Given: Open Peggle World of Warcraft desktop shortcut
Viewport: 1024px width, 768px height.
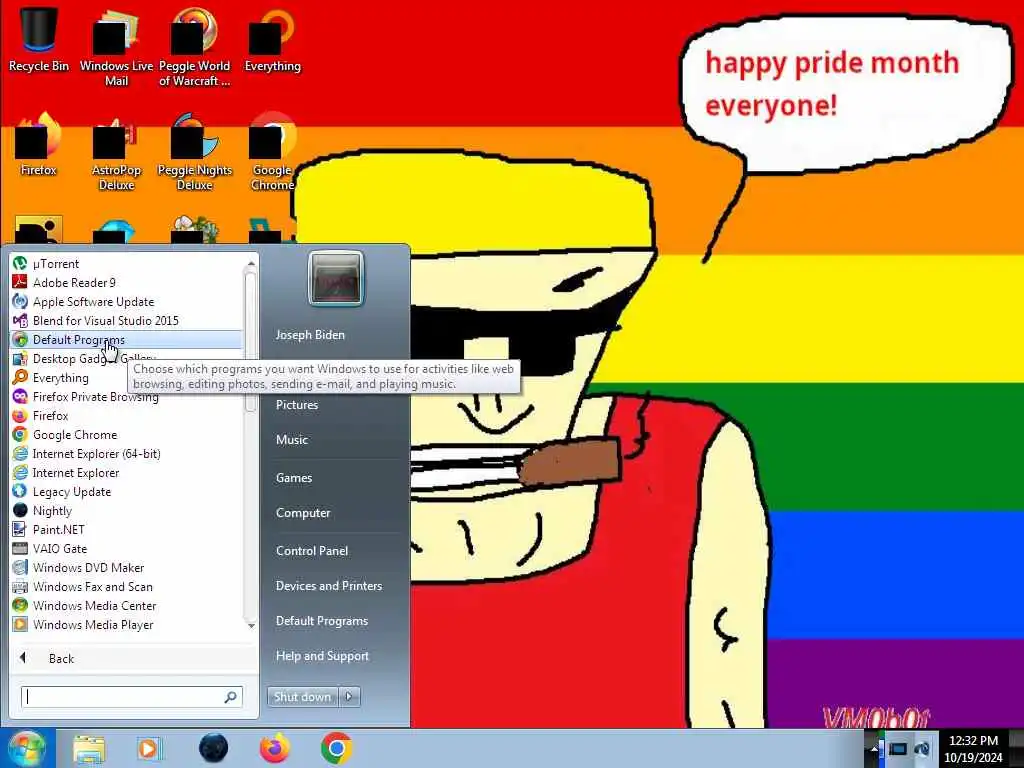Looking at the screenshot, I should pos(195,47).
